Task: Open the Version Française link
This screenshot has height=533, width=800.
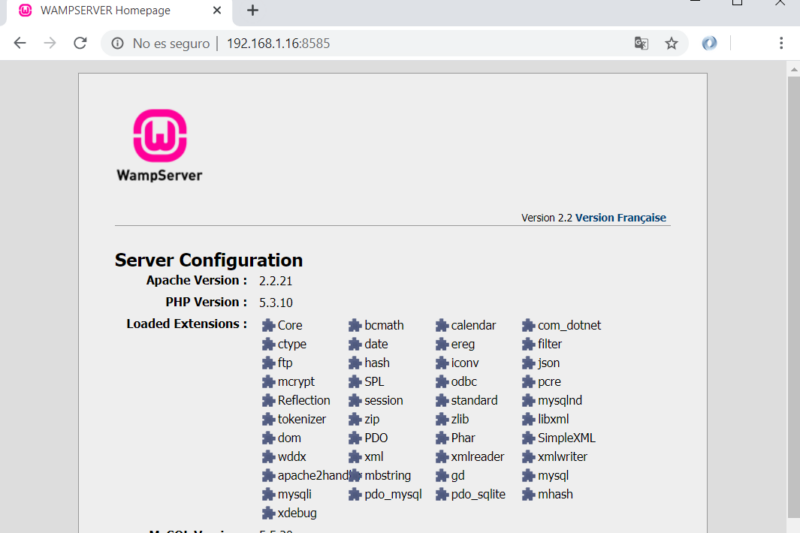Action: [x=620, y=218]
